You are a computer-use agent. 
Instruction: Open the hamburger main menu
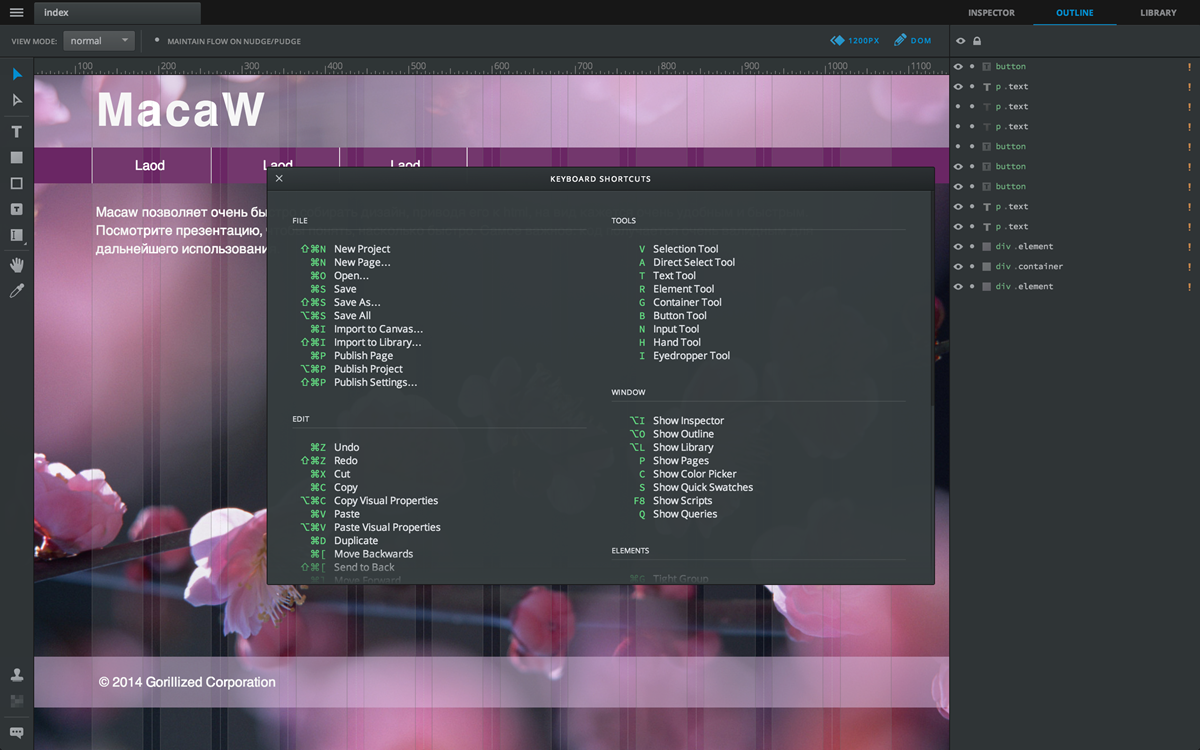click(x=17, y=13)
